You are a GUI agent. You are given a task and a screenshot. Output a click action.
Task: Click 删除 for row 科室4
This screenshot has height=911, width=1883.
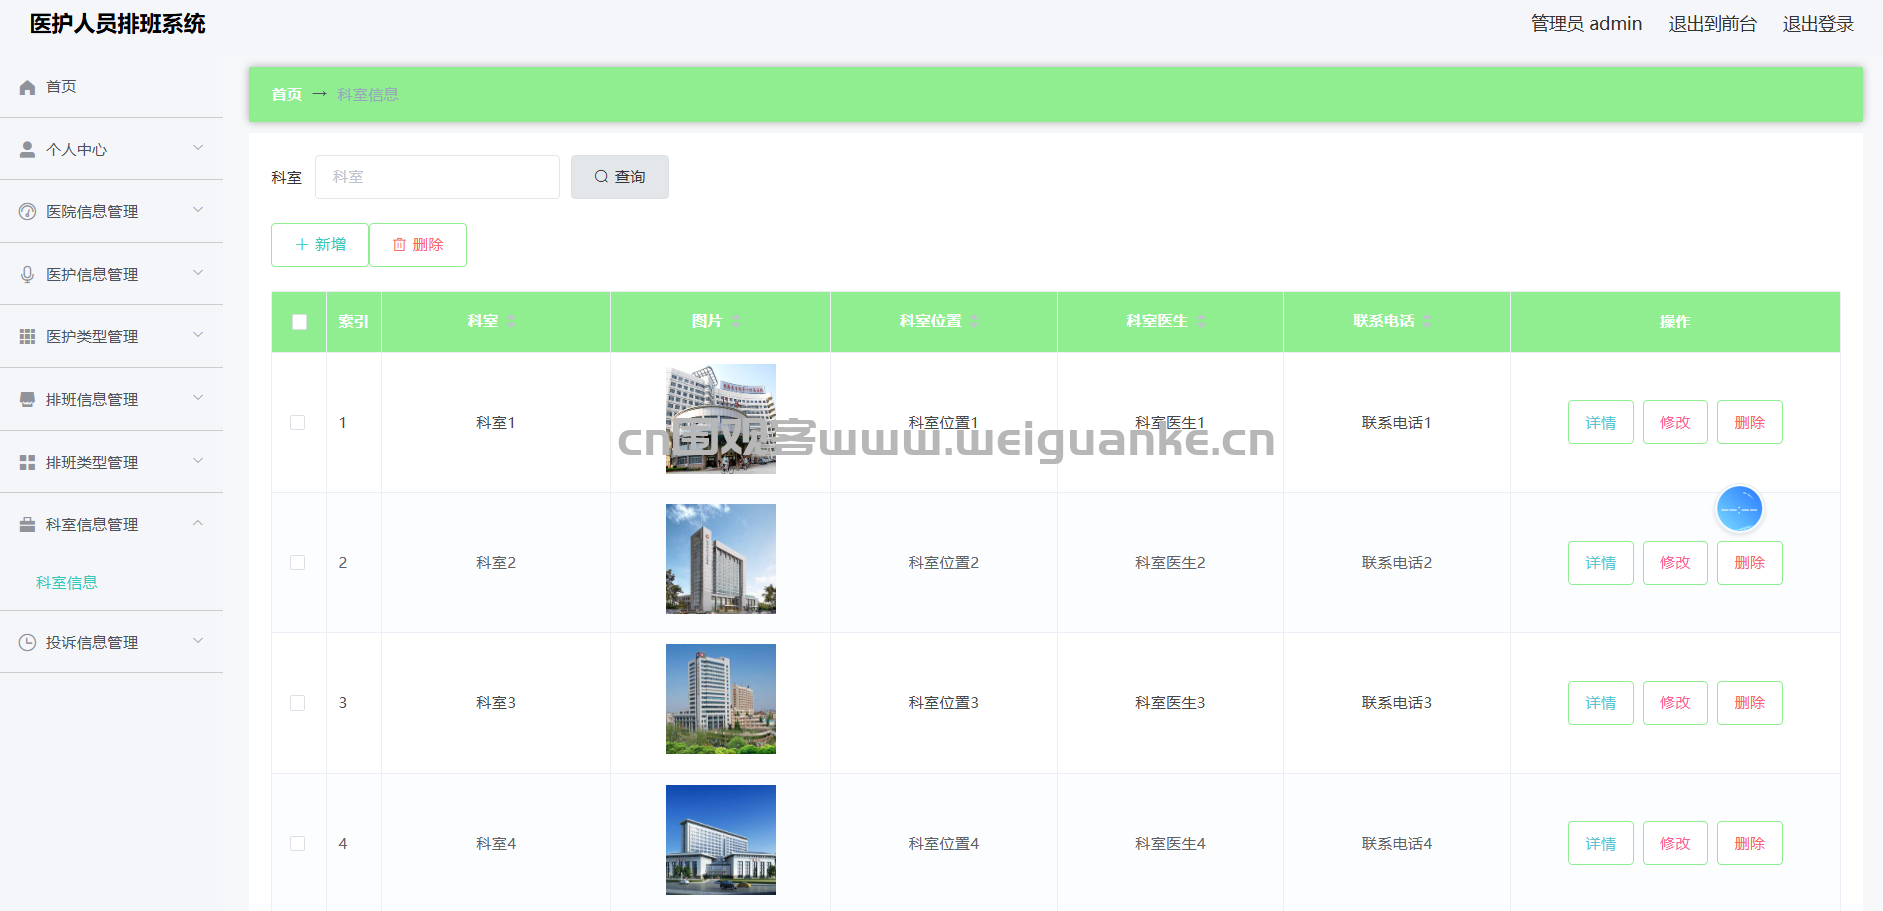[x=1750, y=843]
